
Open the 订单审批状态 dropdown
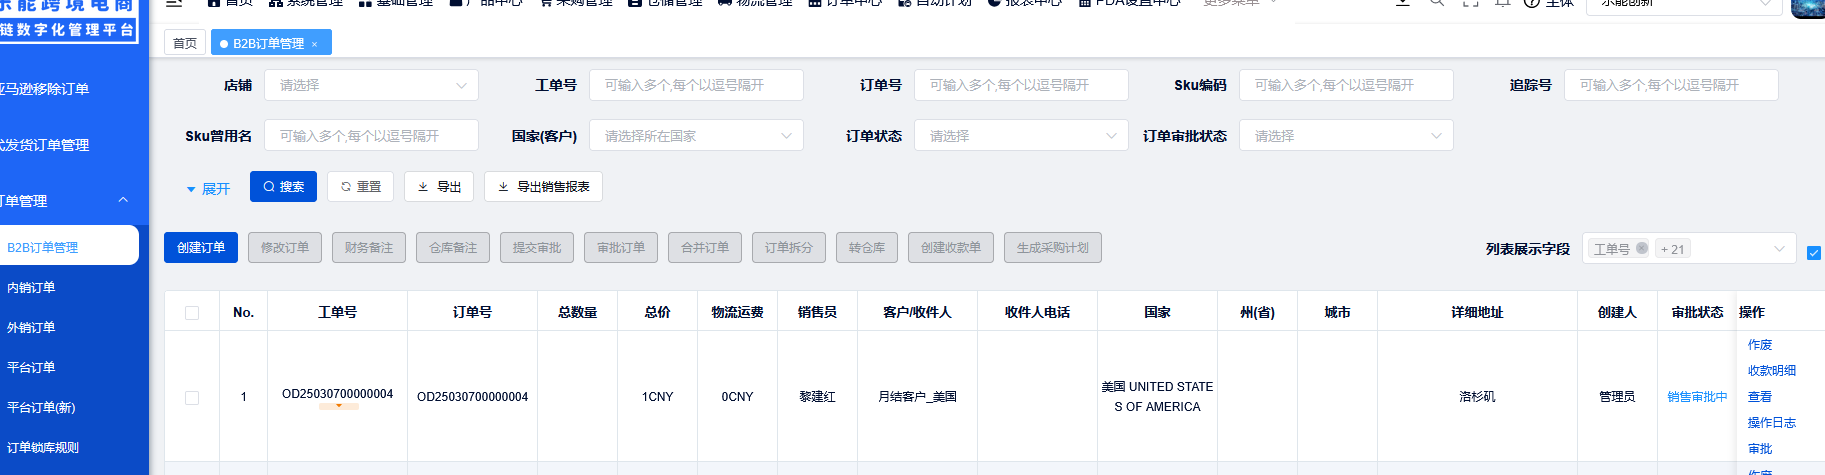tap(1346, 136)
